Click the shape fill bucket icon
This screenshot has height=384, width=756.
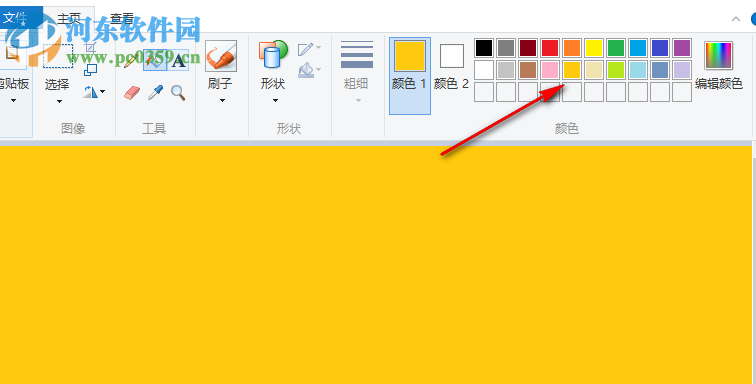point(306,70)
